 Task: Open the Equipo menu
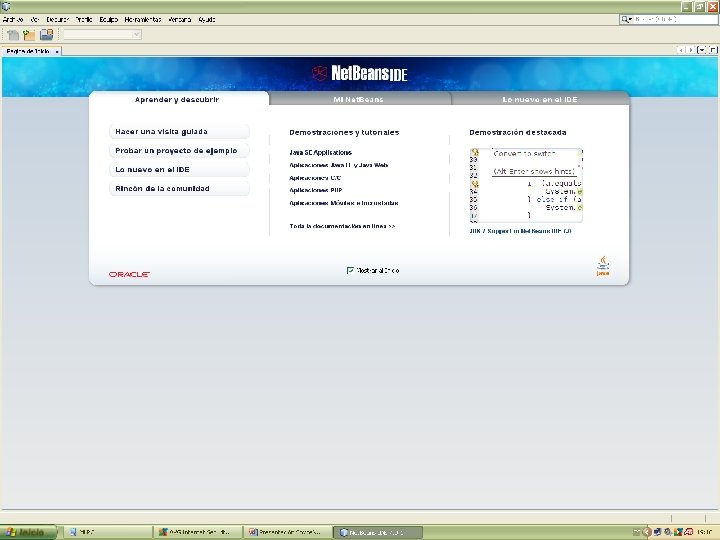point(109,19)
